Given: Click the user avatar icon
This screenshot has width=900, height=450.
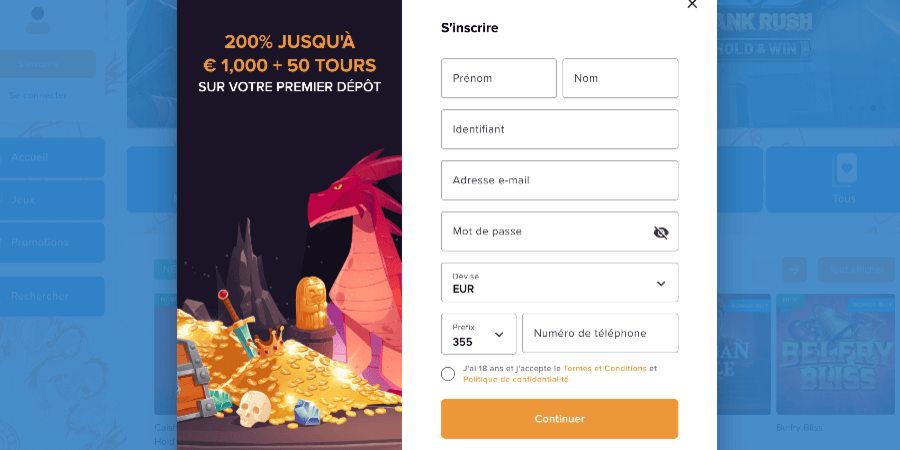Looking at the screenshot, I should (37, 20).
